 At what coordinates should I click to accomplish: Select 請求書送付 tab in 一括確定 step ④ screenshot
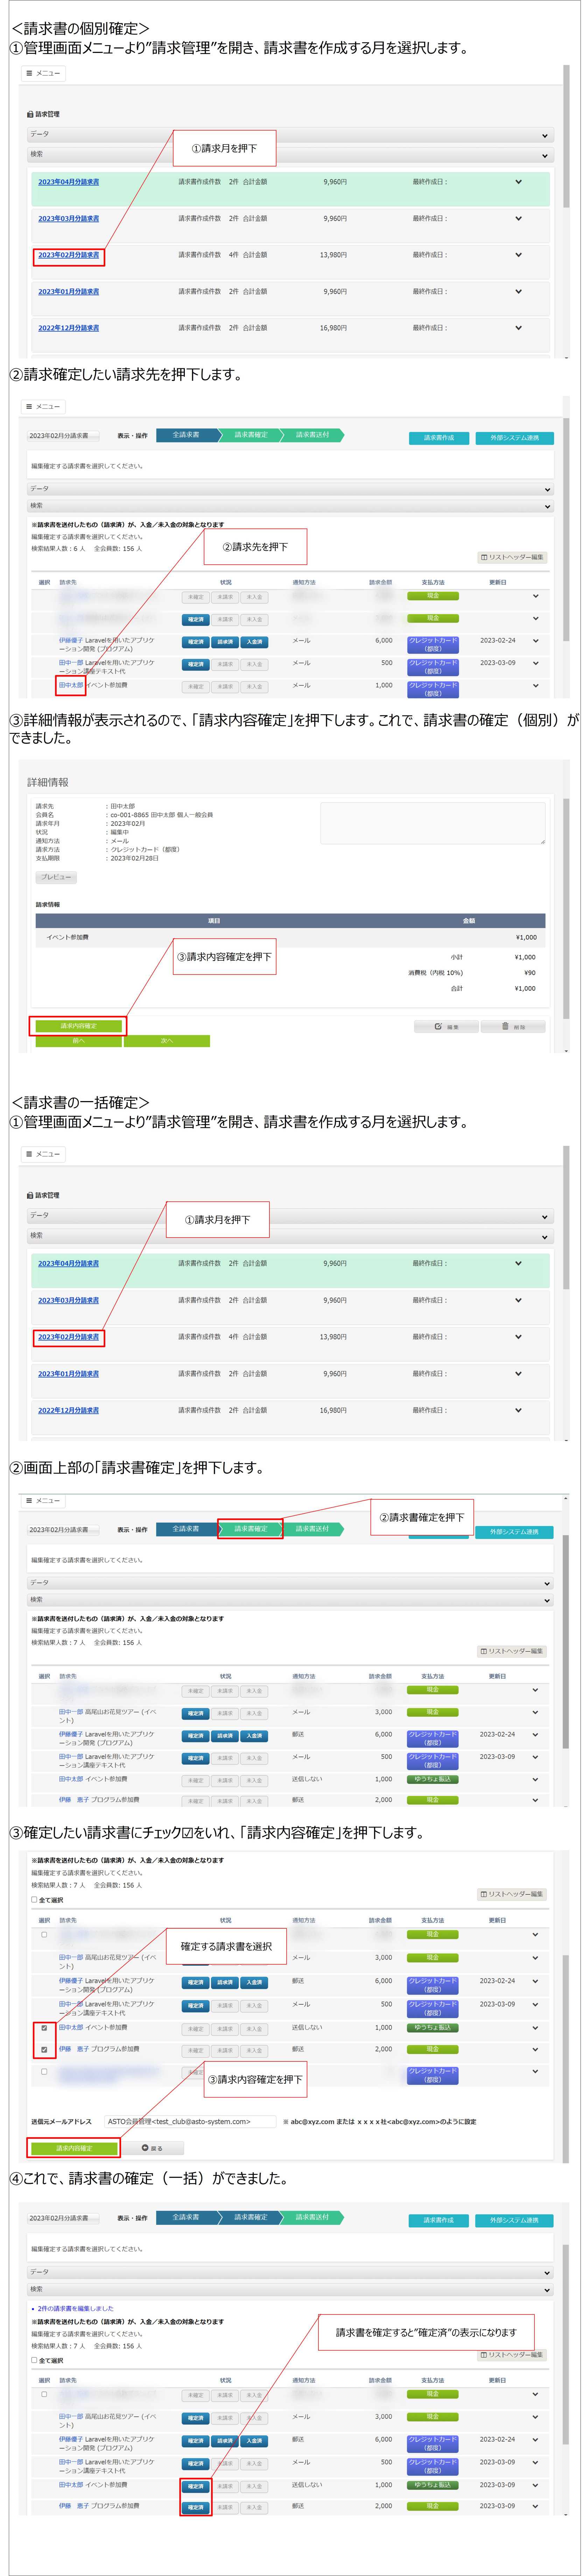[x=312, y=2217]
